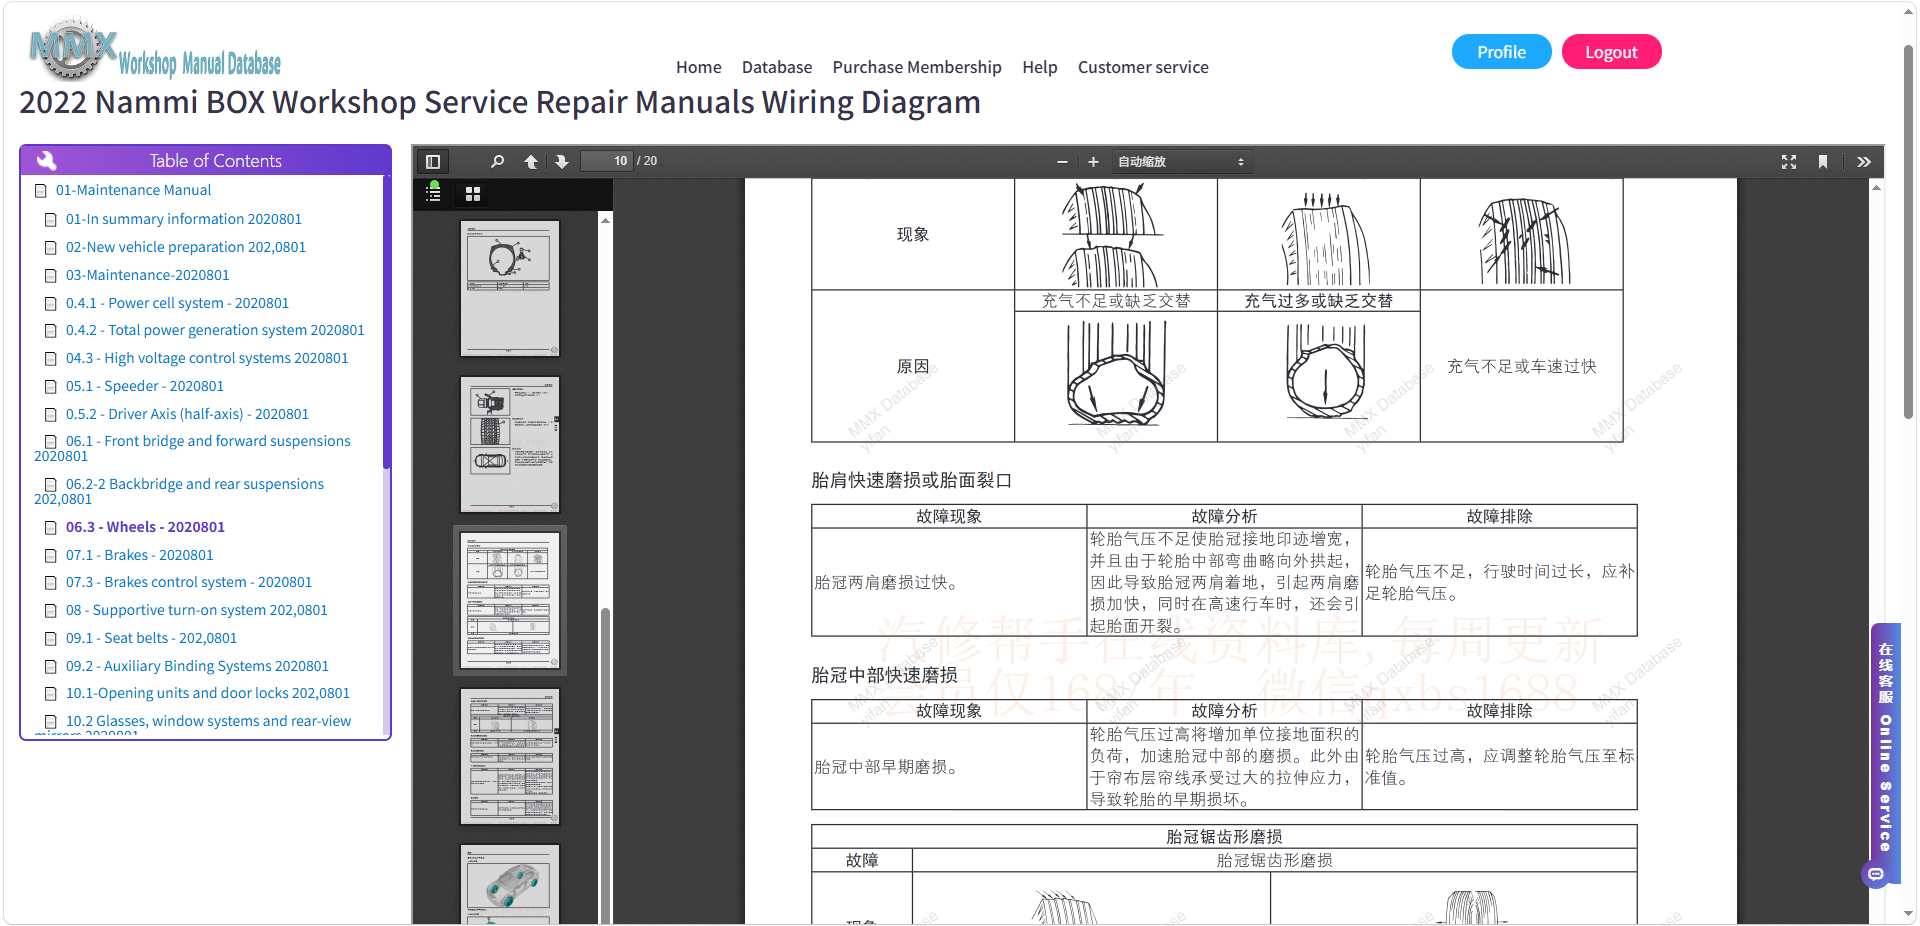Go to the previous PDF page
Image resolution: width=1920 pixels, height=926 pixels.
tap(531, 161)
